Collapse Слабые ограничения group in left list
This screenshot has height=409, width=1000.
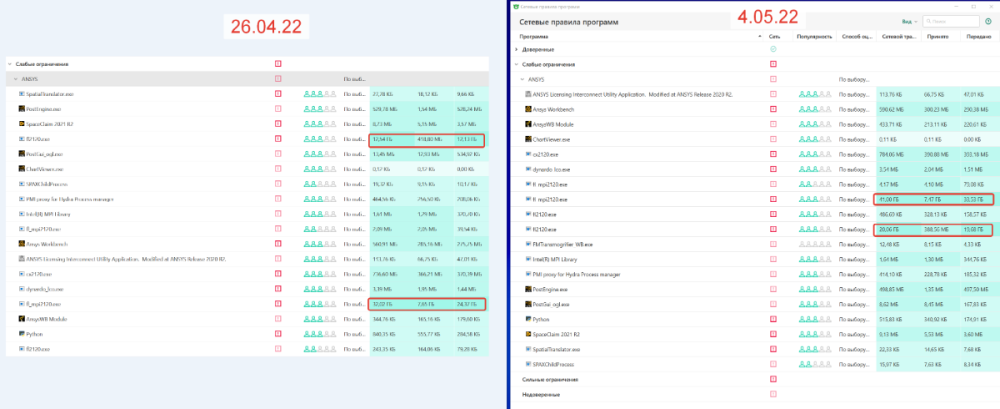coord(10,64)
